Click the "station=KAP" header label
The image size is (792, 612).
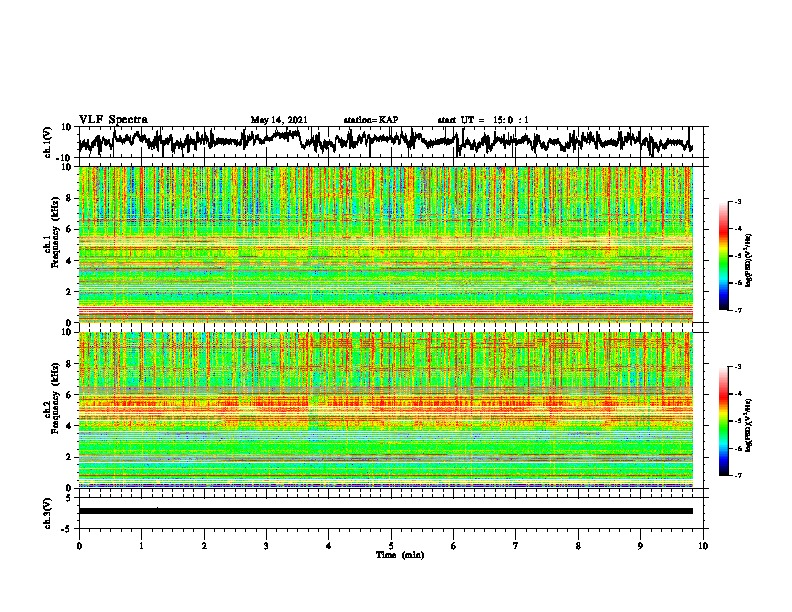click(371, 120)
